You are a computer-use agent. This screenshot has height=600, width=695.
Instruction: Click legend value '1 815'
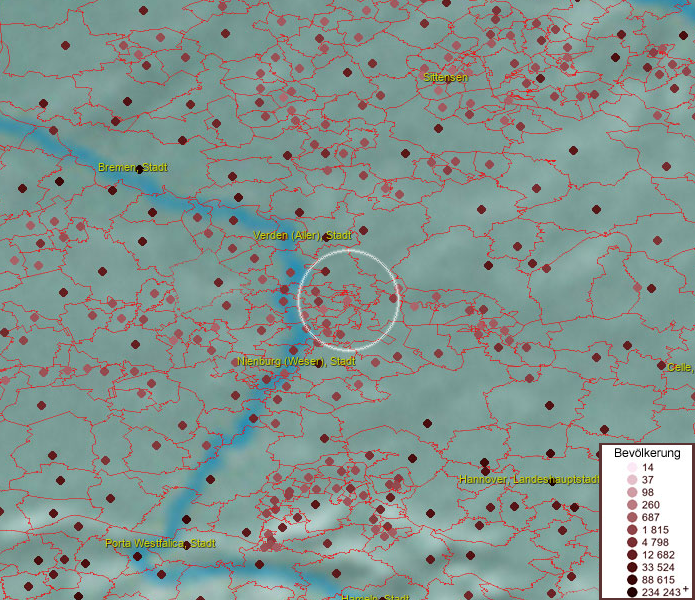(x=655, y=530)
